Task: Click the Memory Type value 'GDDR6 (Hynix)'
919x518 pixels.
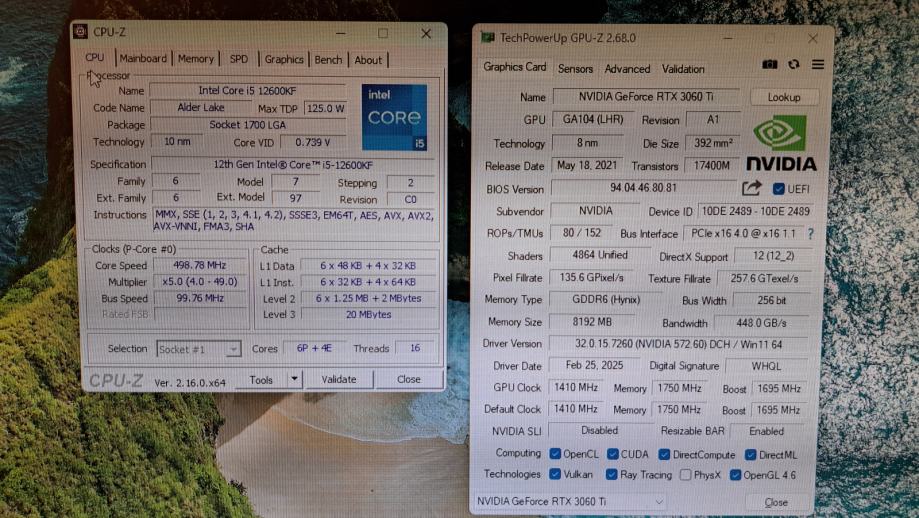Action: (606, 299)
